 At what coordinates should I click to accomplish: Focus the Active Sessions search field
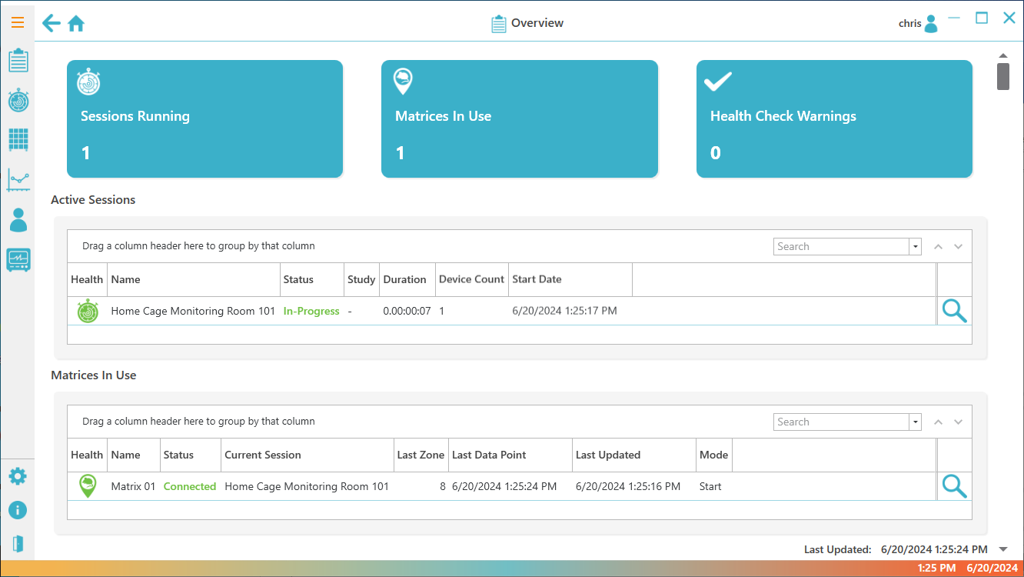click(841, 247)
